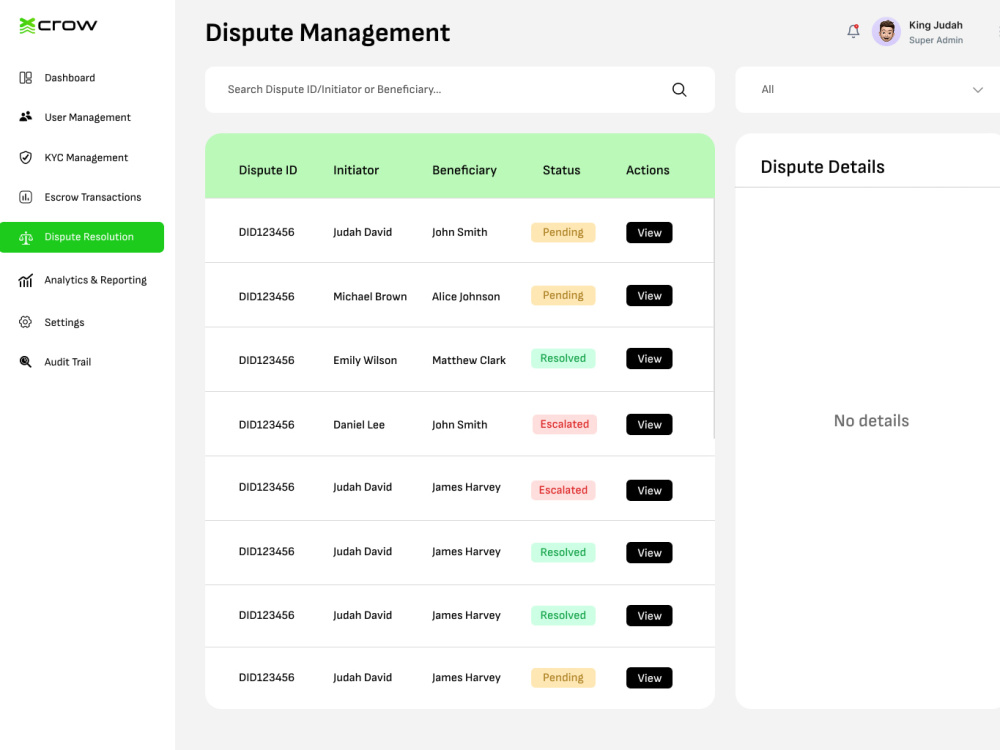The image size is (1000, 750).
Task: Click the initiator Emily Wilson
Action: pyautogui.click(x=365, y=360)
